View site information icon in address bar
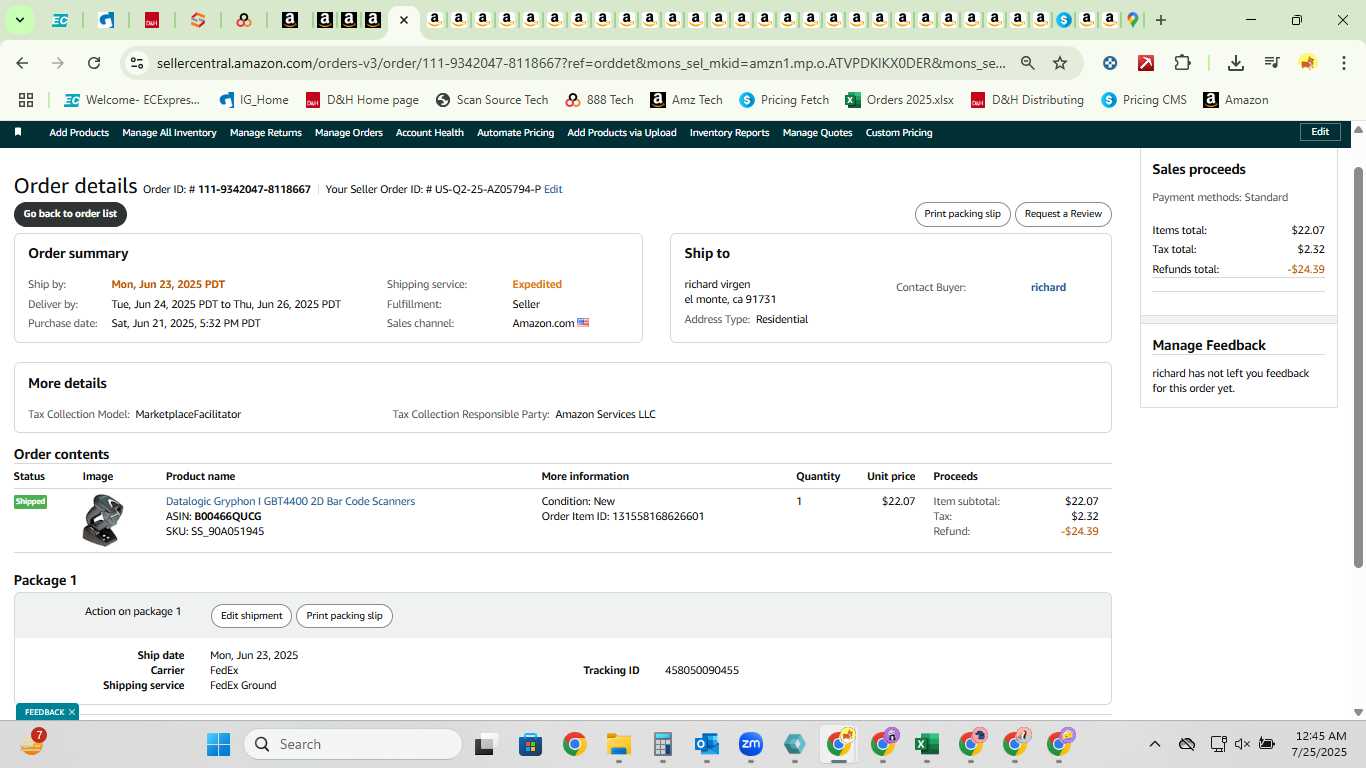Screen dimensions: 1366x768 (137, 63)
